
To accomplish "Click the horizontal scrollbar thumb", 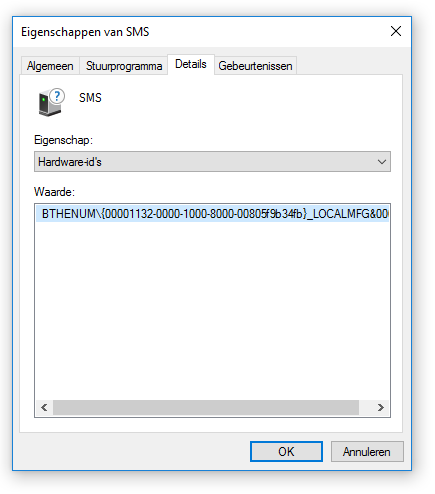I will [206, 407].
